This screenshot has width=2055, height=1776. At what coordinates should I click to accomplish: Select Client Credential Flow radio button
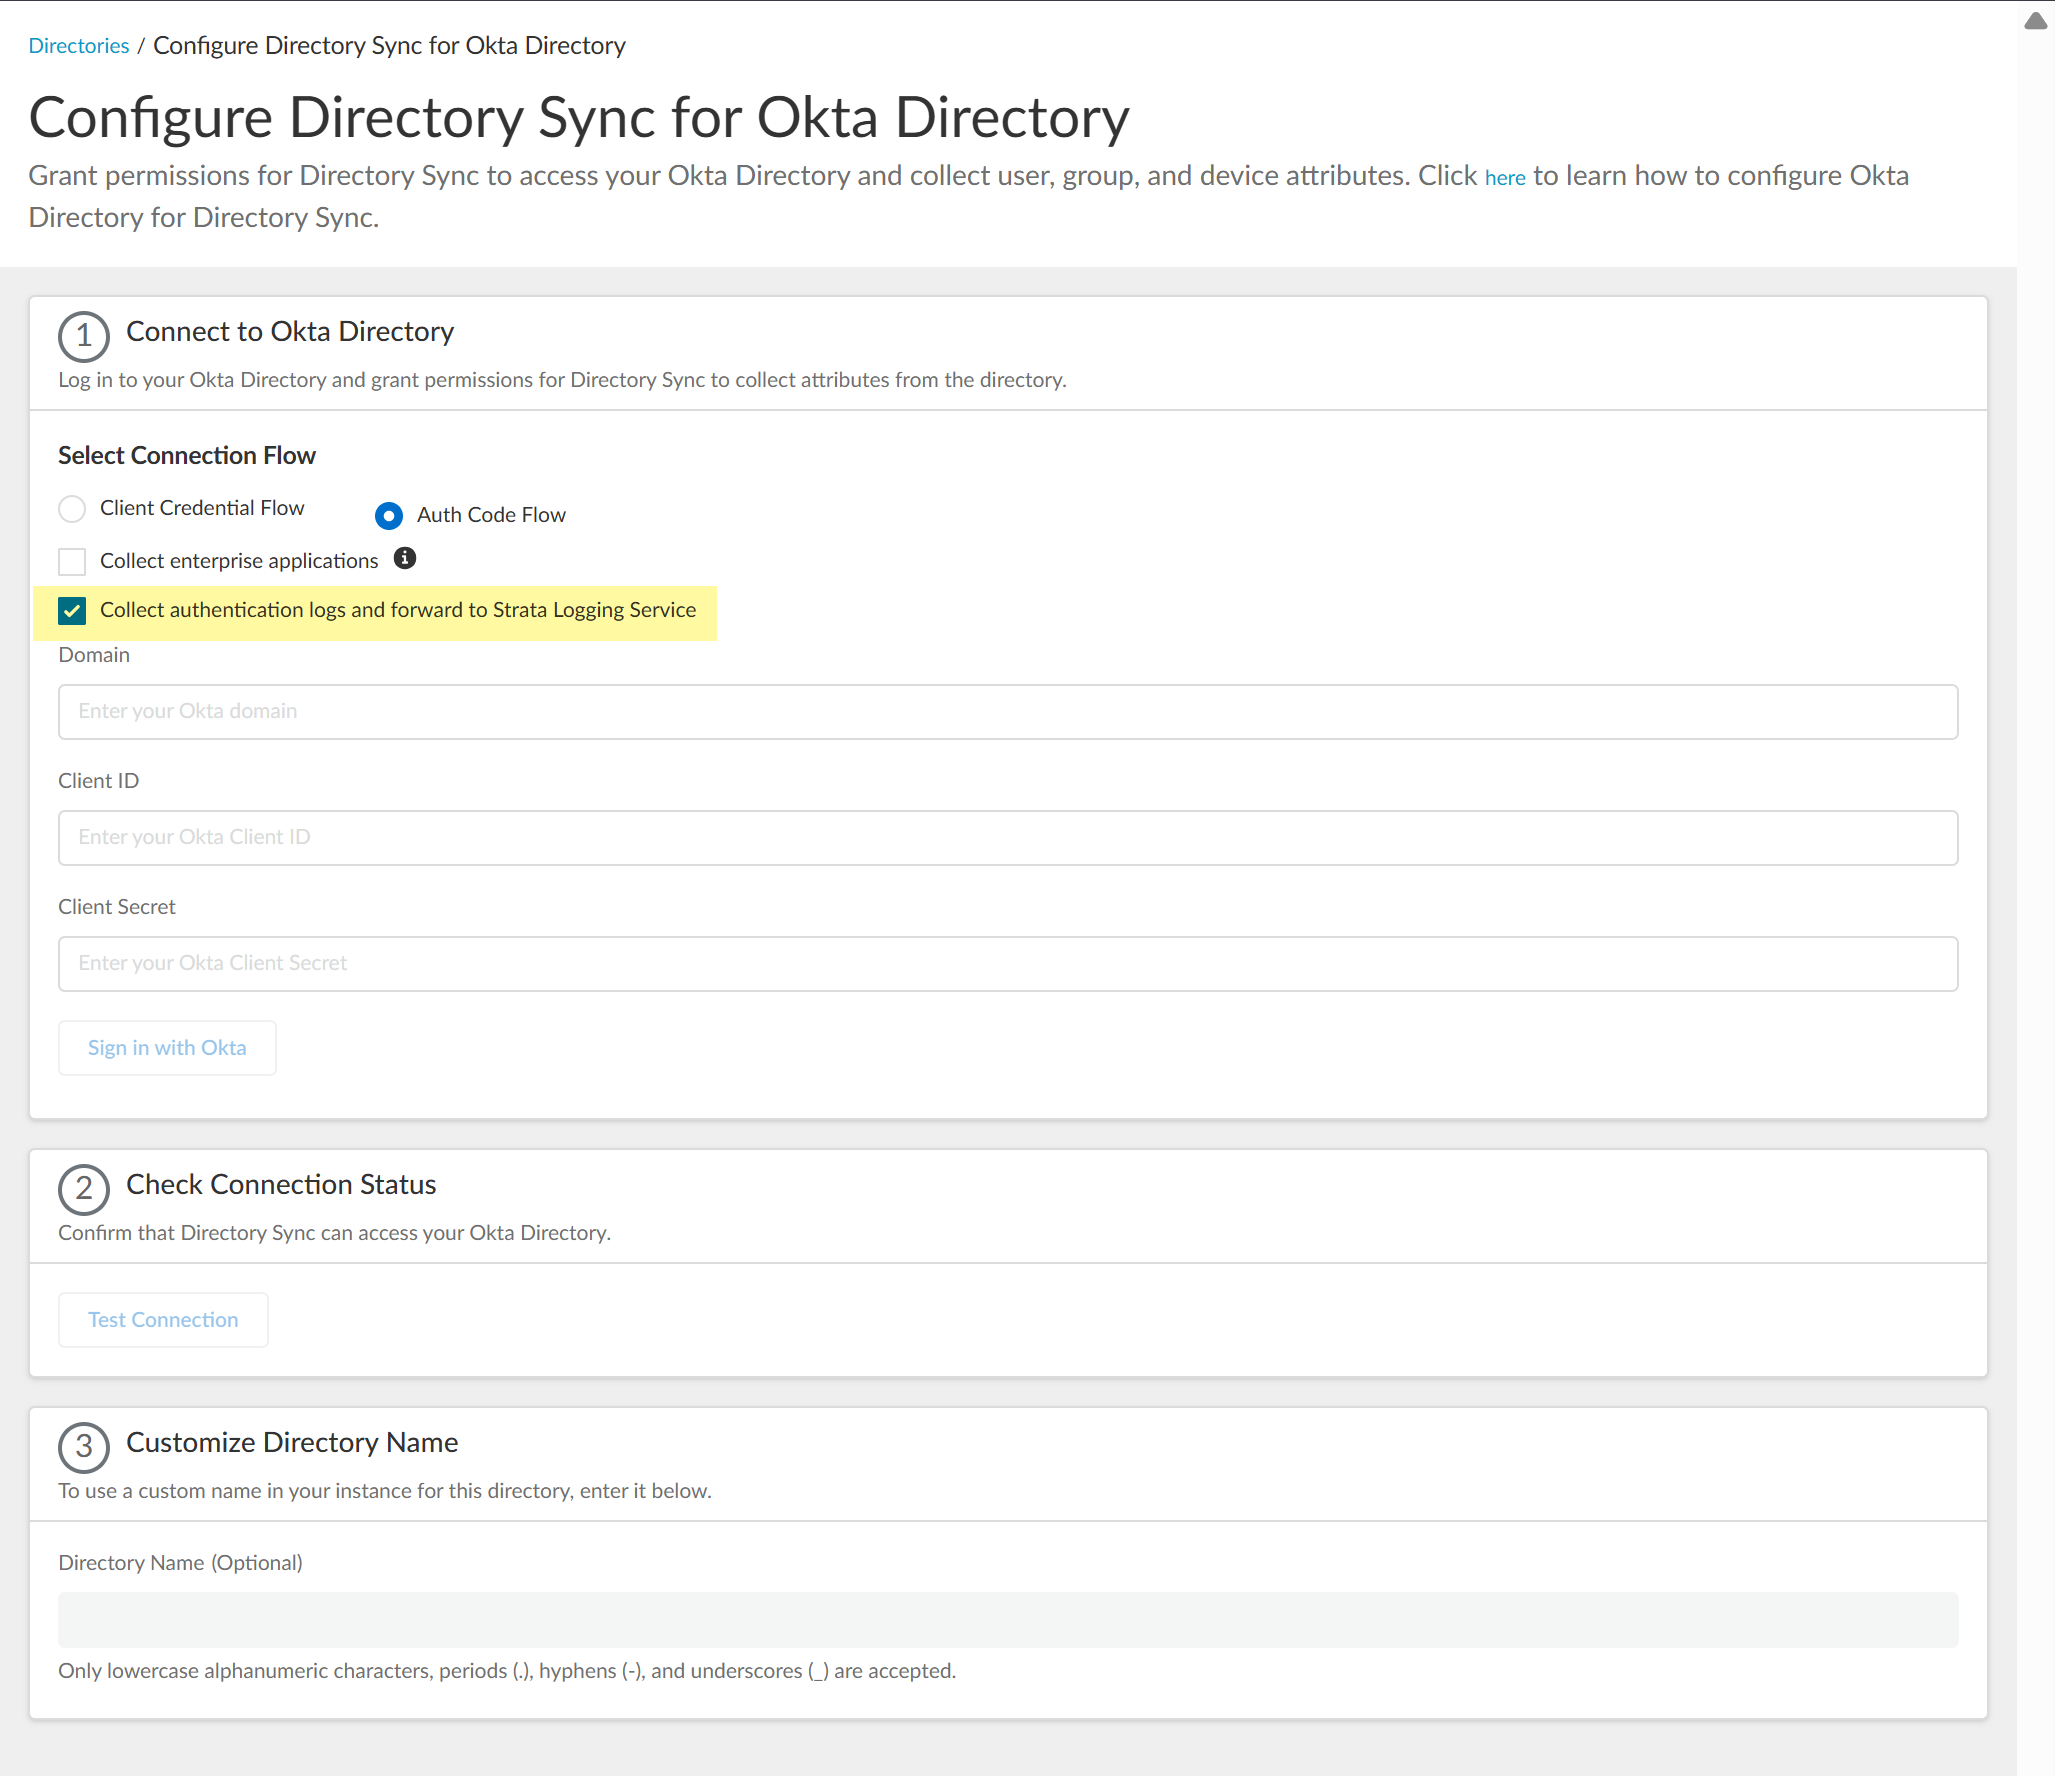pos(72,509)
